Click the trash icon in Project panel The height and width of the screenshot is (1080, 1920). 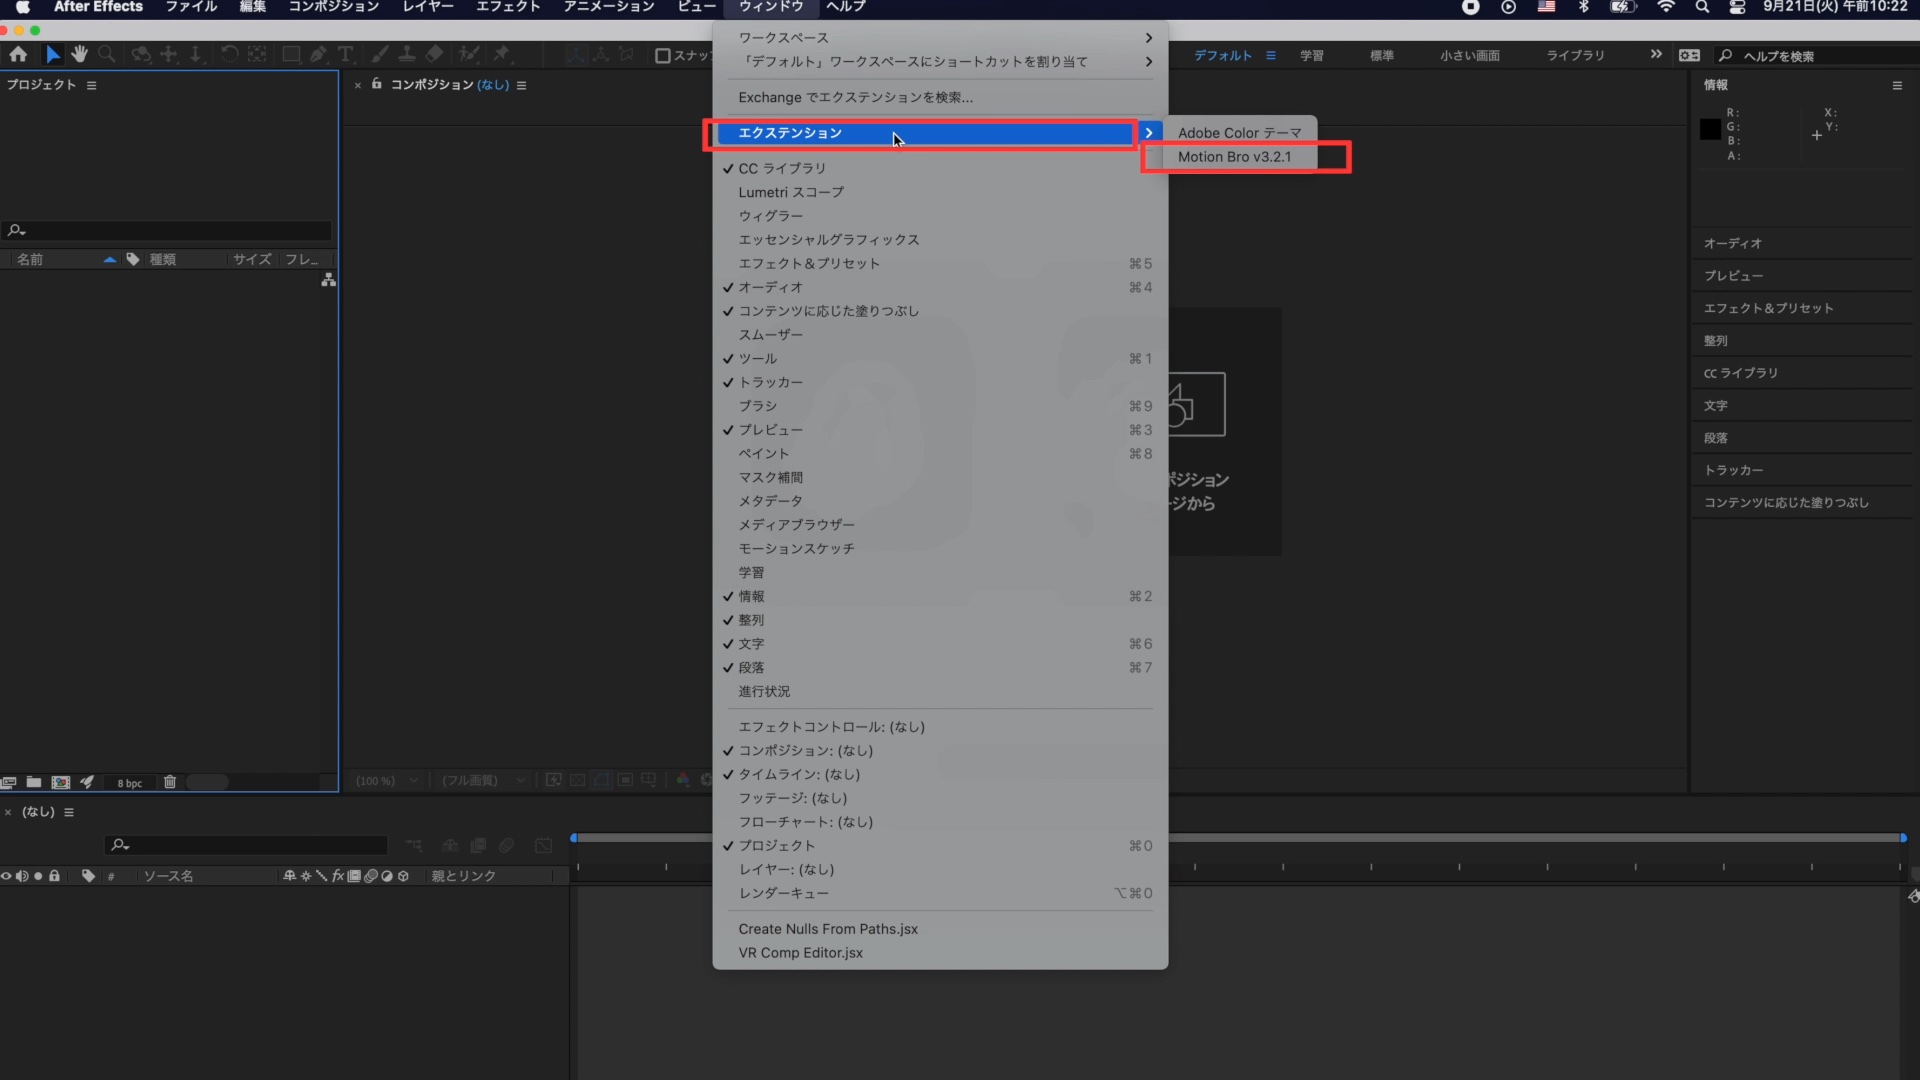(x=170, y=782)
